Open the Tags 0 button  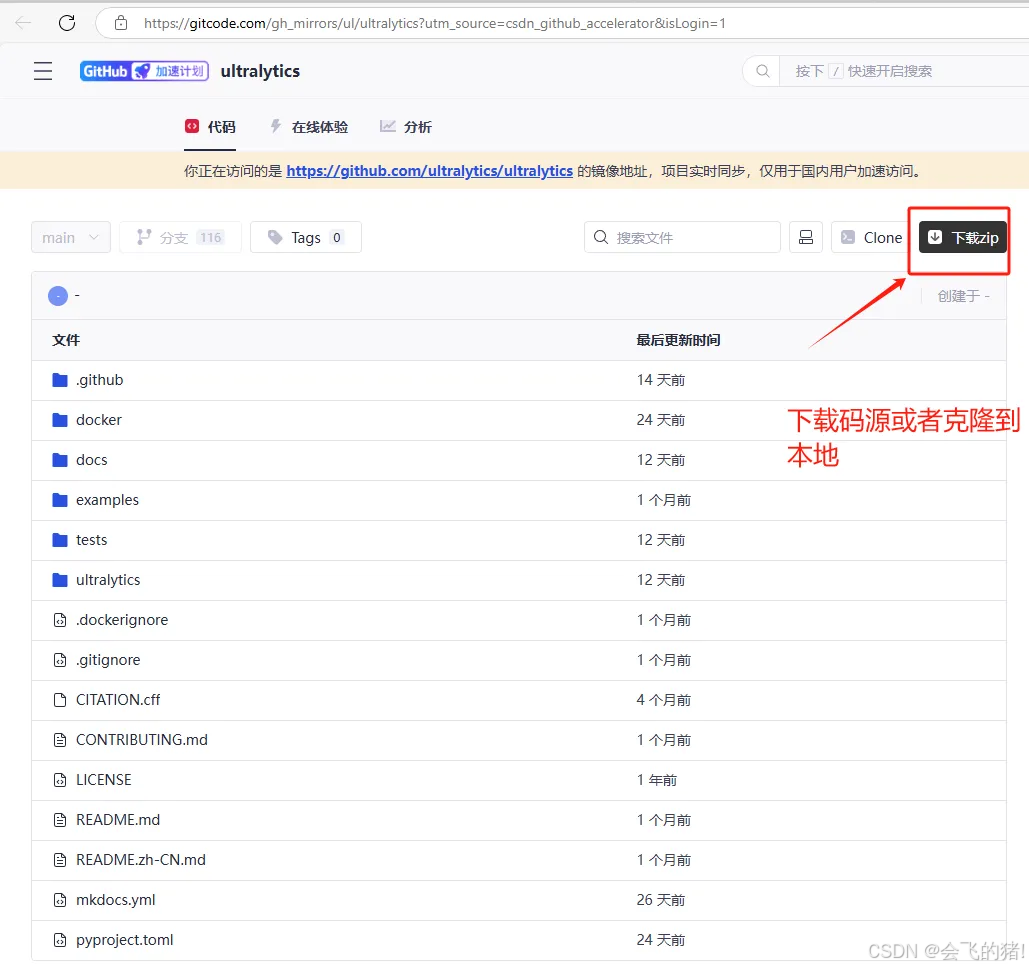point(306,237)
